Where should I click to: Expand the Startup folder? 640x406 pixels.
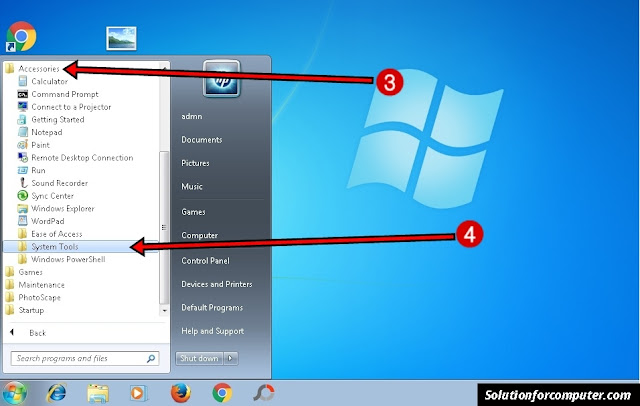(24, 310)
